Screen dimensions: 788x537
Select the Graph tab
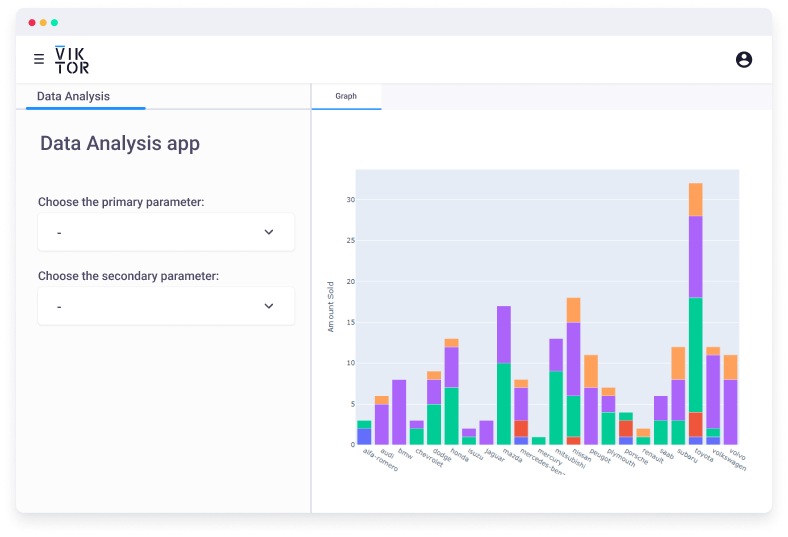coord(346,97)
